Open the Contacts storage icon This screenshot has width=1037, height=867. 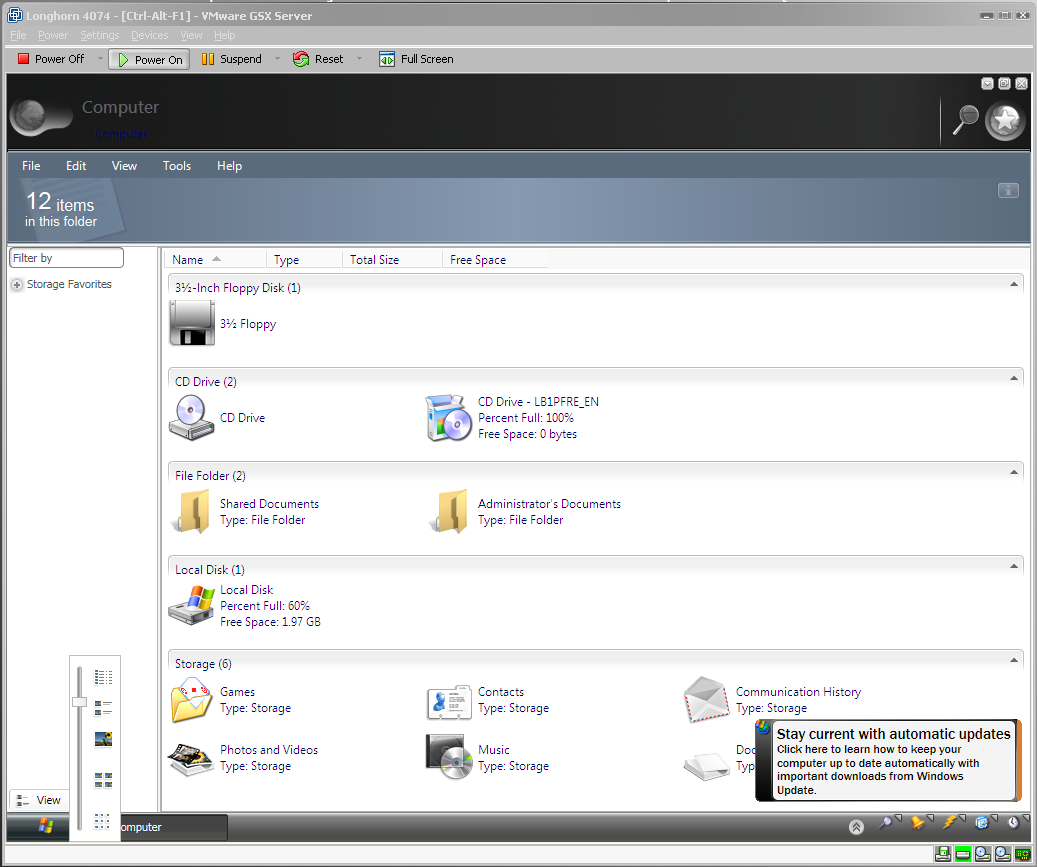click(449, 700)
